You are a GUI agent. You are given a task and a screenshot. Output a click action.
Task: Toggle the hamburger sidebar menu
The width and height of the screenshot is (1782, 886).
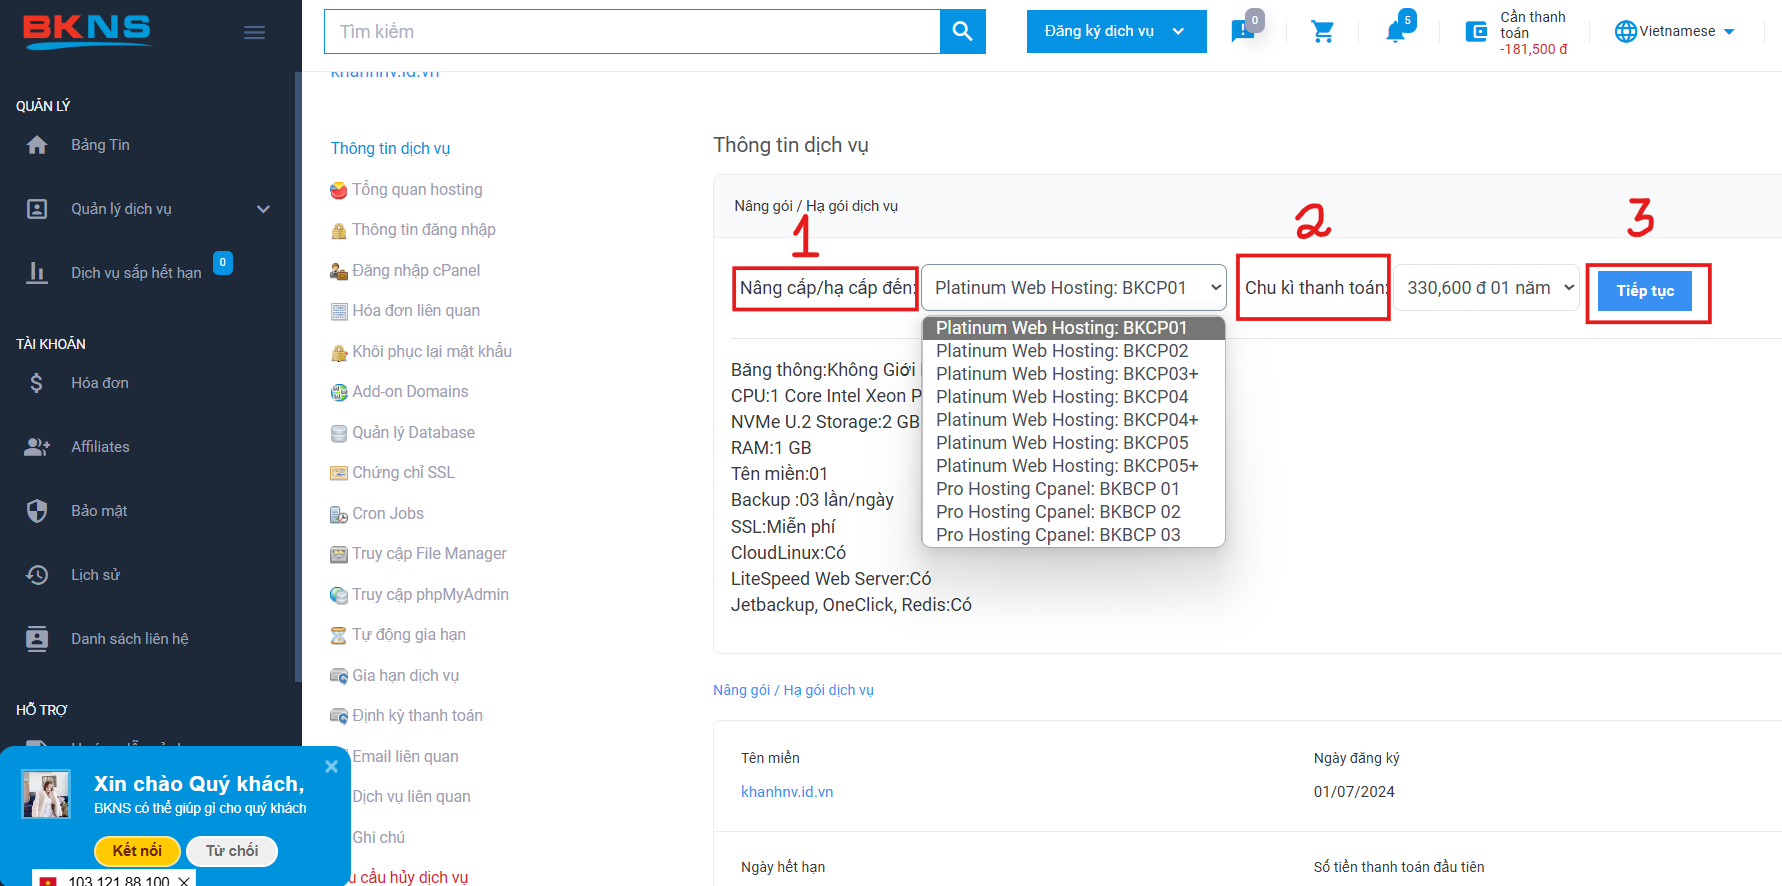[x=254, y=32]
